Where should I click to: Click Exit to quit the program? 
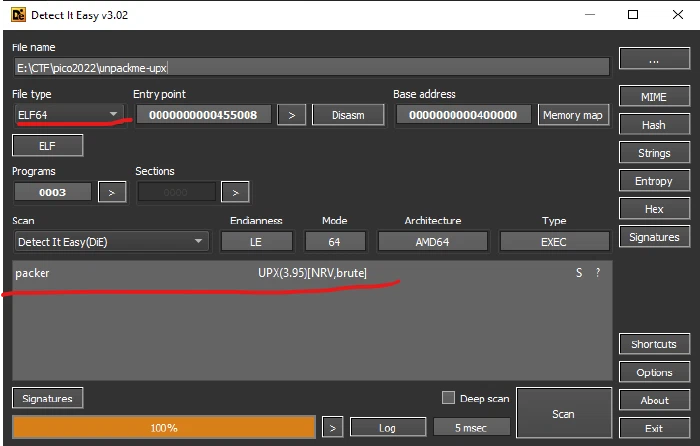click(654, 428)
